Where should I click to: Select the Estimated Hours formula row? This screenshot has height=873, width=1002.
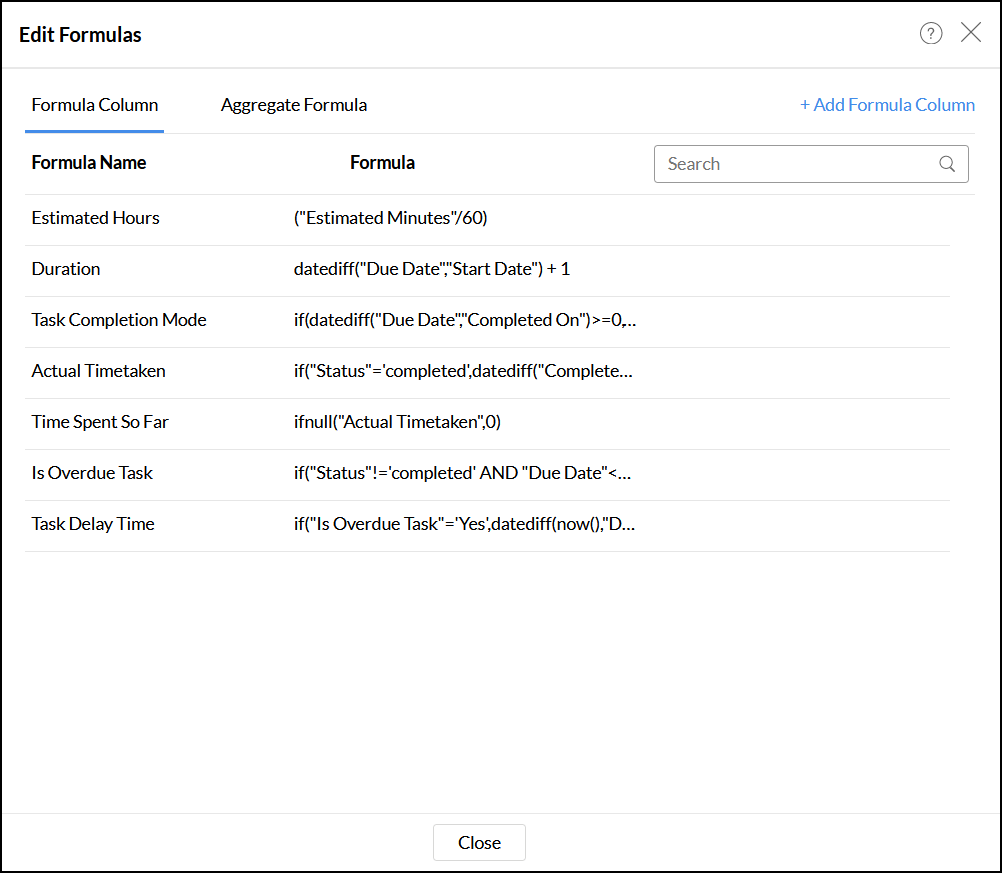pos(96,218)
